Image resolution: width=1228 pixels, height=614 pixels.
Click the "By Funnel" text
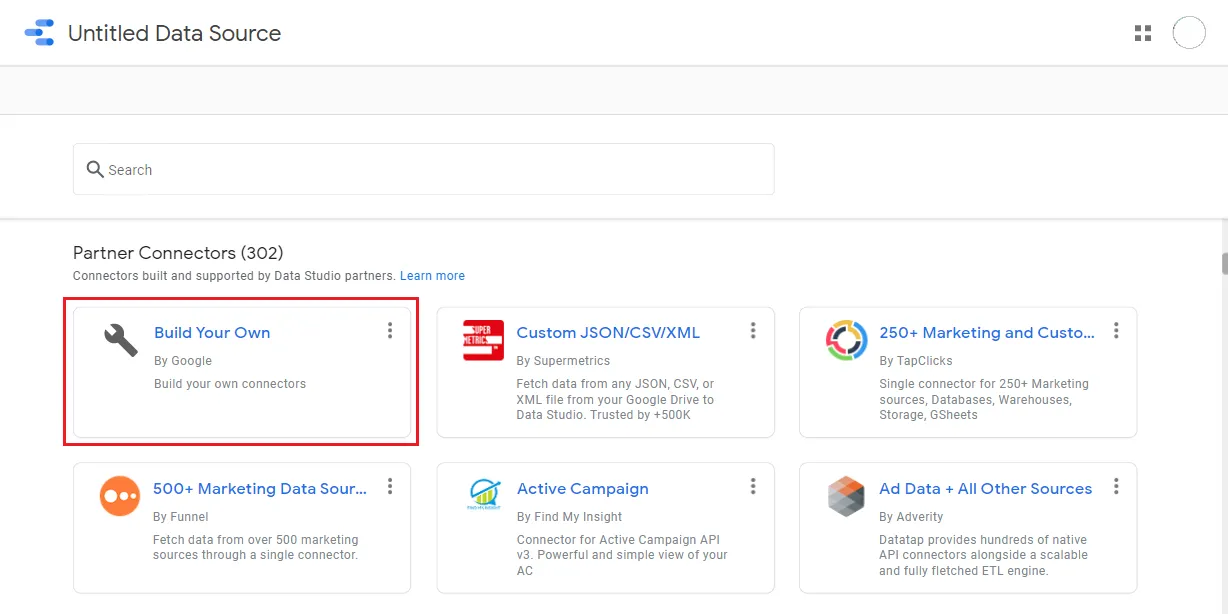pyautogui.click(x=181, y=517)
